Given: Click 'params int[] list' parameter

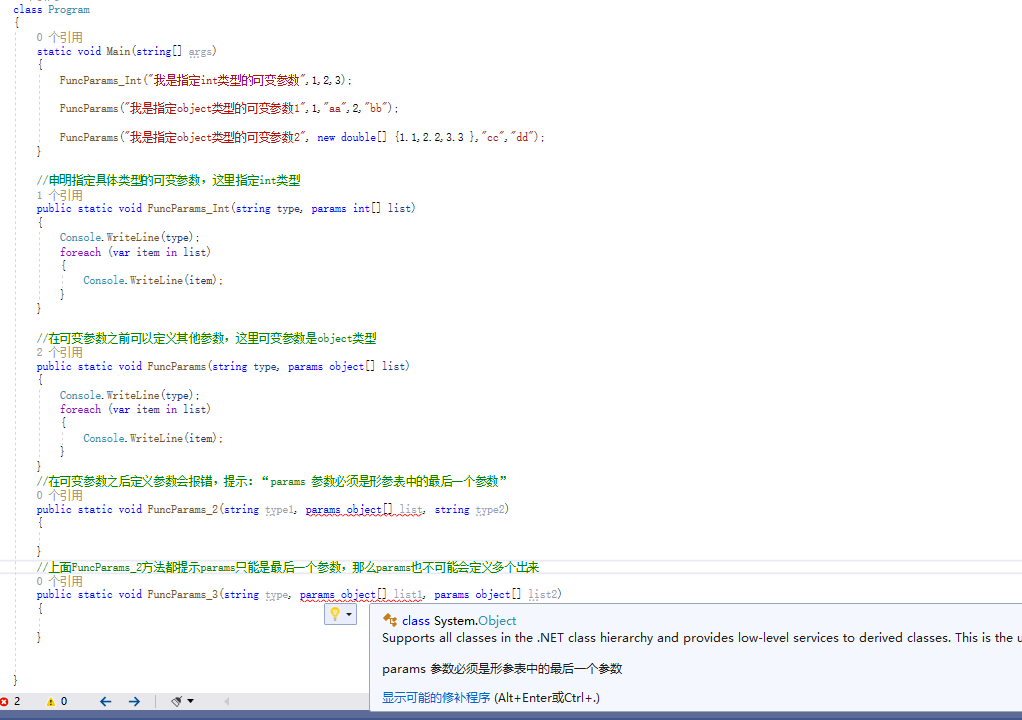Looking at the screenshot, I should pyautogui.click(x=361, y=209).
